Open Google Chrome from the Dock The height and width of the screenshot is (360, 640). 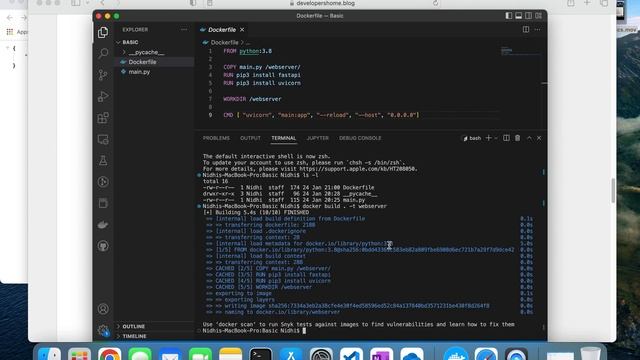(x=109, y=354)
